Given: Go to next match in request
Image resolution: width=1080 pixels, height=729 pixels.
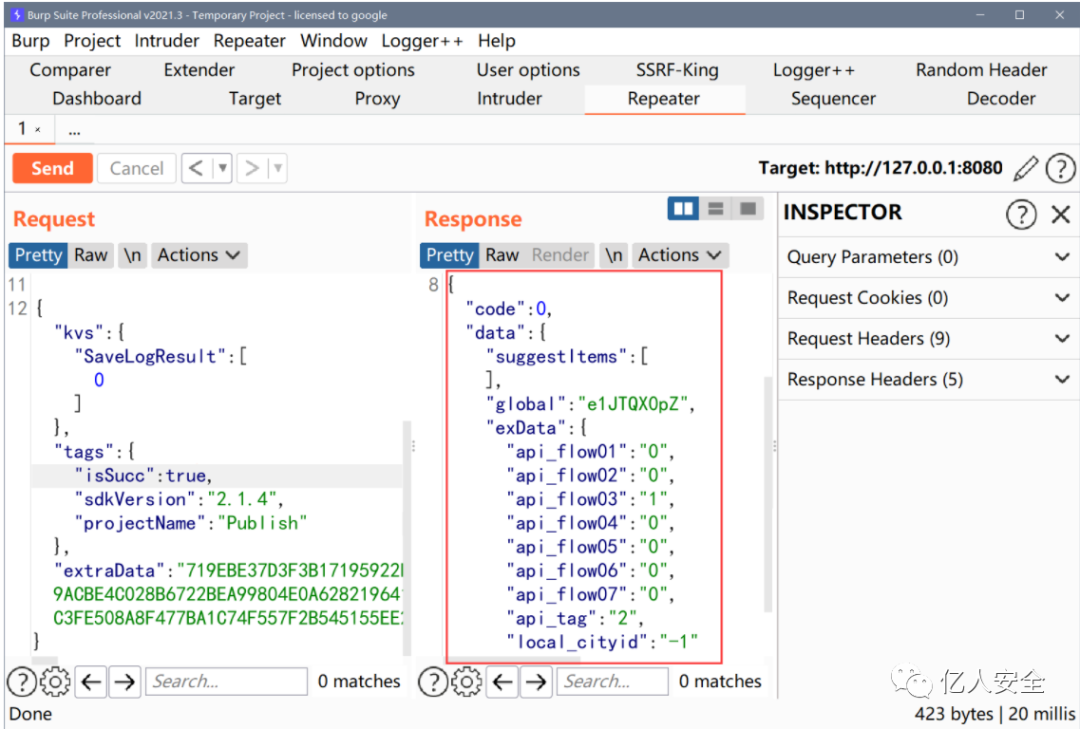Looking at the screenshot, I should coord(125,681).
